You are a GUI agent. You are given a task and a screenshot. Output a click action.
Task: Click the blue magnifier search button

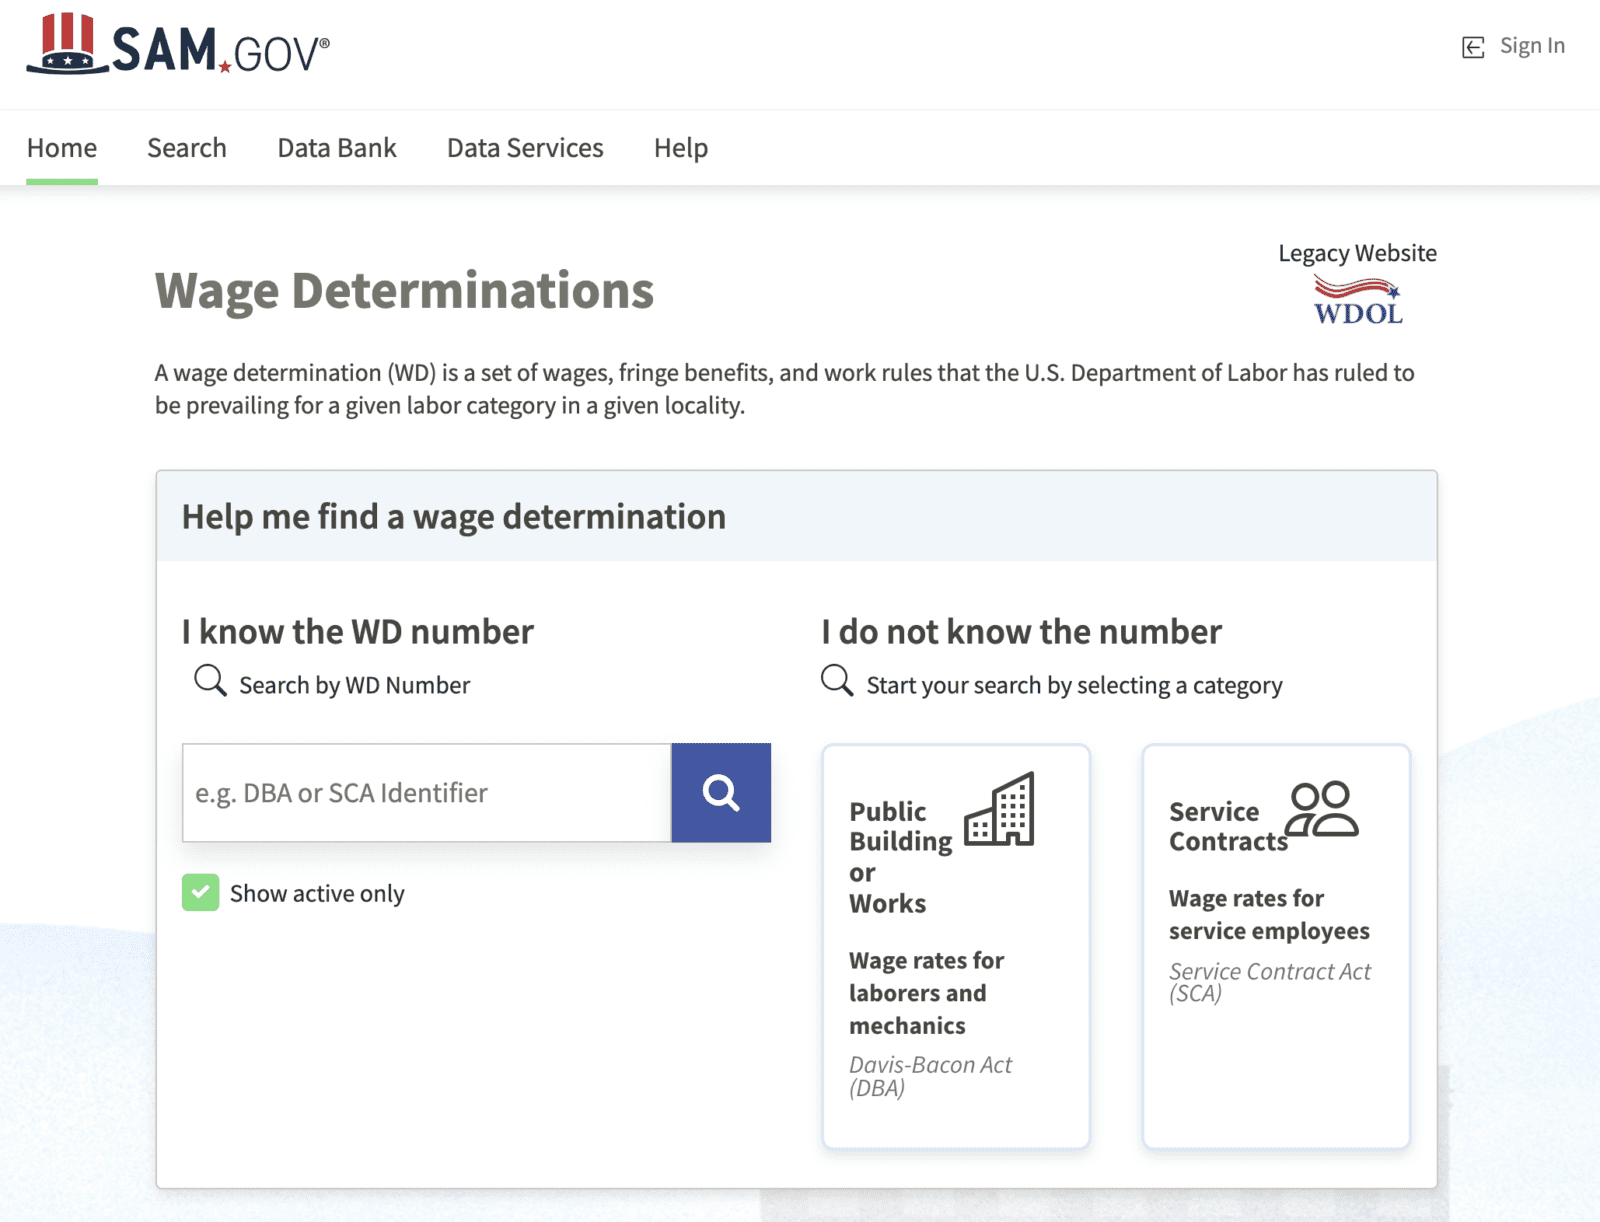tap(721, 793)
